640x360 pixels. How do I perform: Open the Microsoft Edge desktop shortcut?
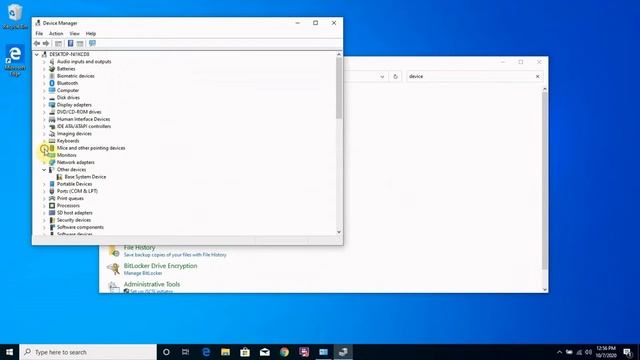[x=15, y=60]
